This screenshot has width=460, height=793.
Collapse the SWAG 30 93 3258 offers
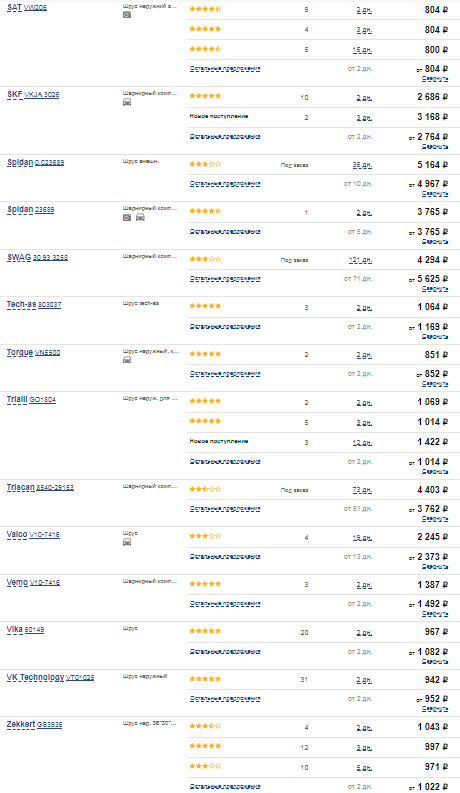point(435,289)
